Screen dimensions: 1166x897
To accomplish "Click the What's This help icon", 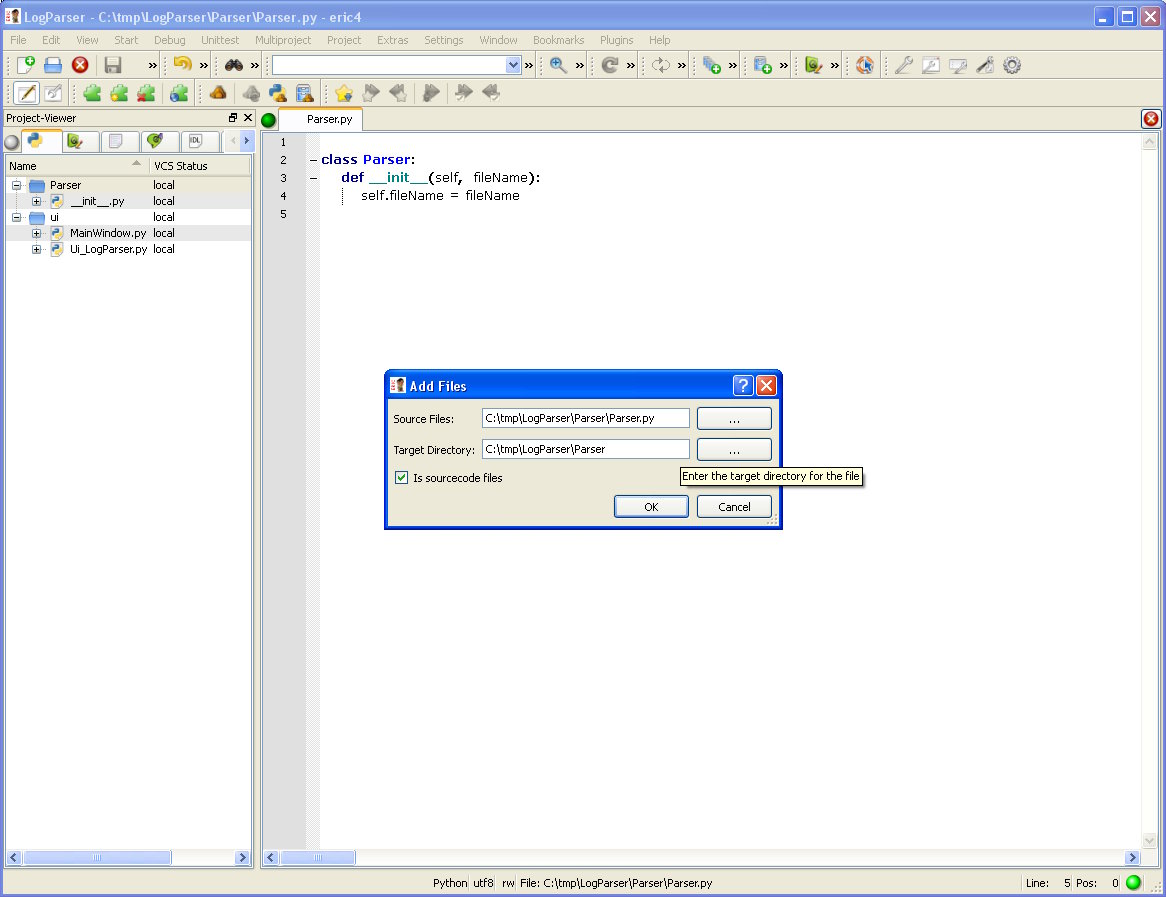I will (865, 65).
